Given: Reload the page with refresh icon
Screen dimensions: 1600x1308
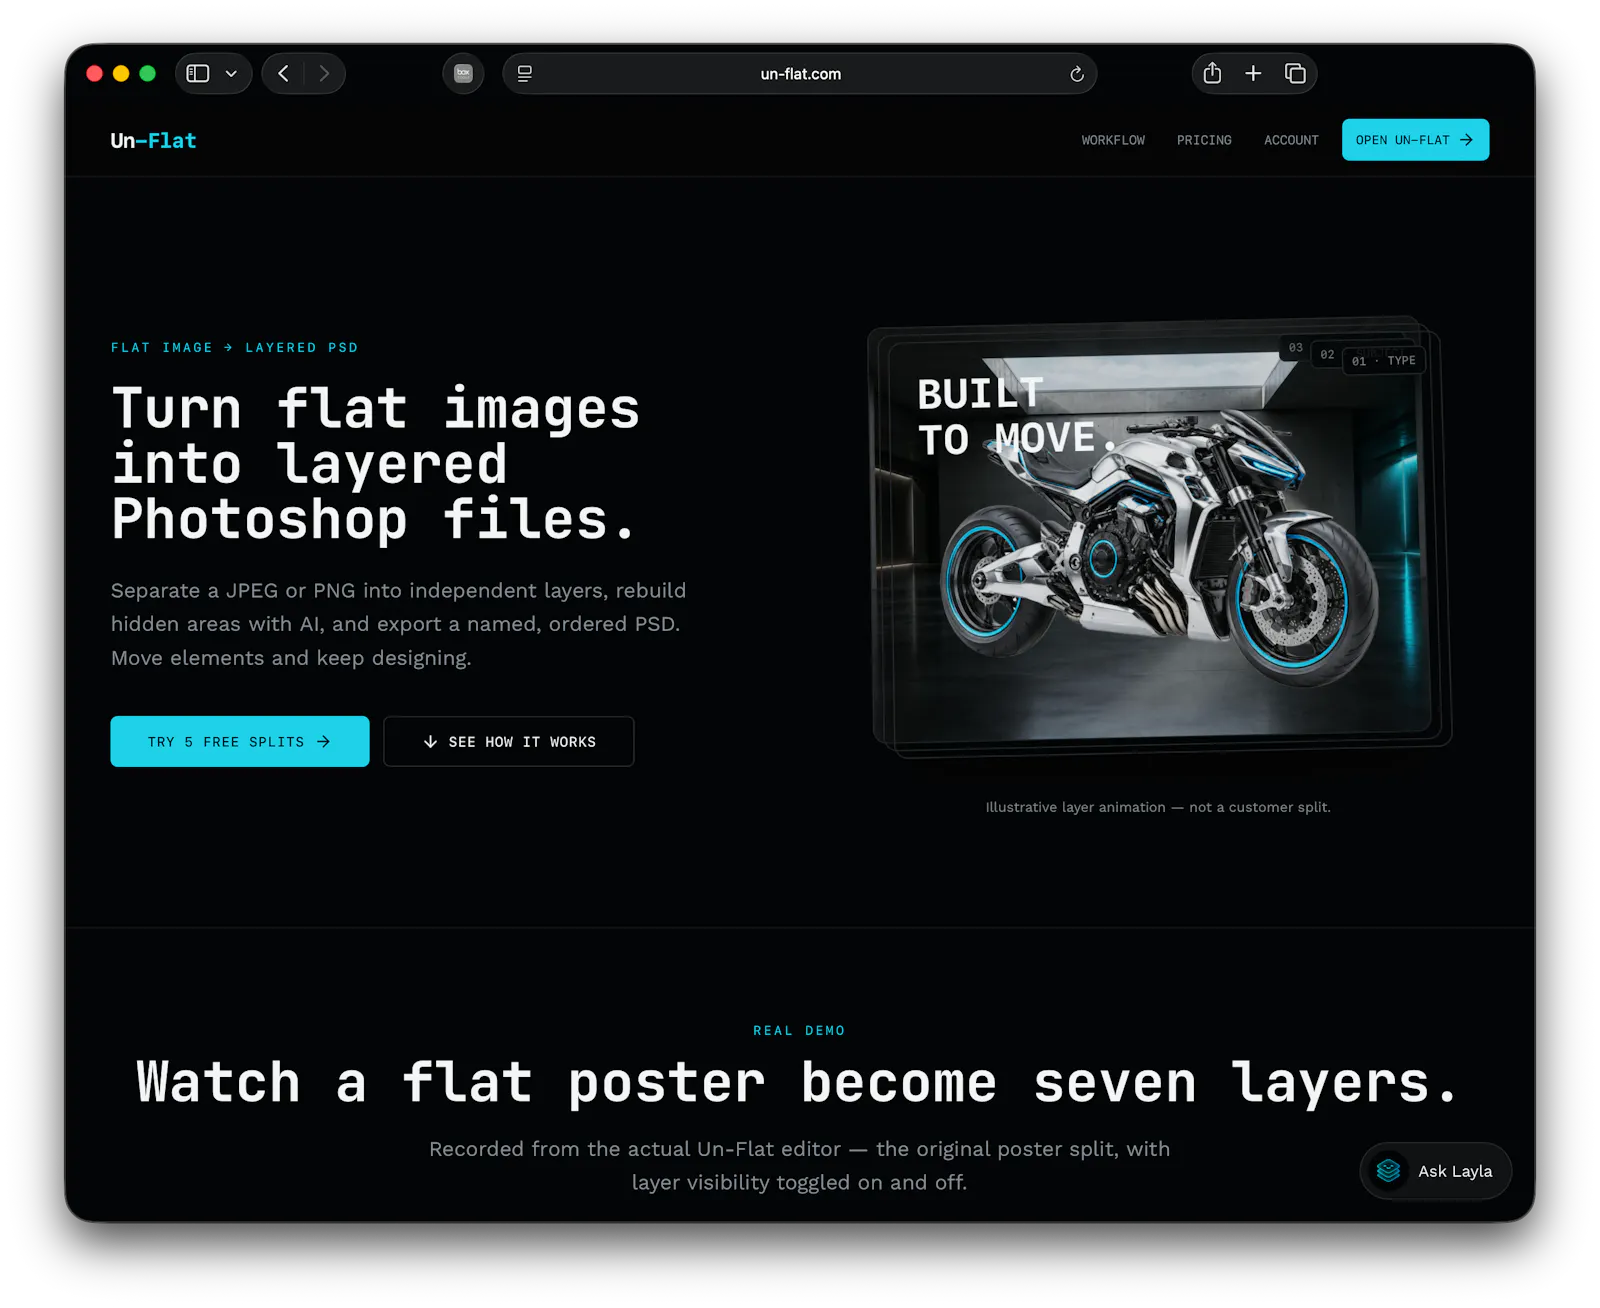Looking at the screenshot, I should 1077,74.
